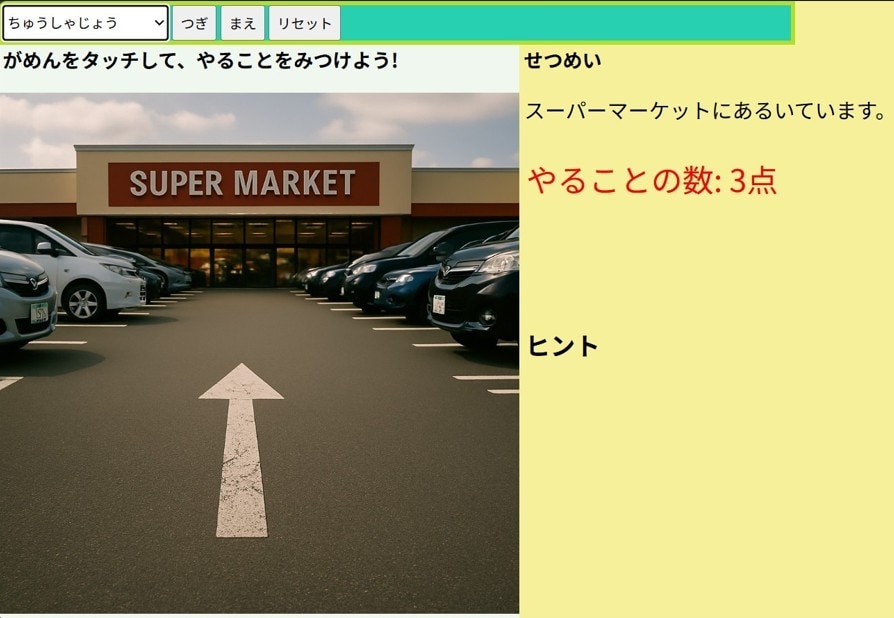Open the ちゅうしゃじょう scene dropdown
The image size is (894, 618).
(x=86, y=23)
